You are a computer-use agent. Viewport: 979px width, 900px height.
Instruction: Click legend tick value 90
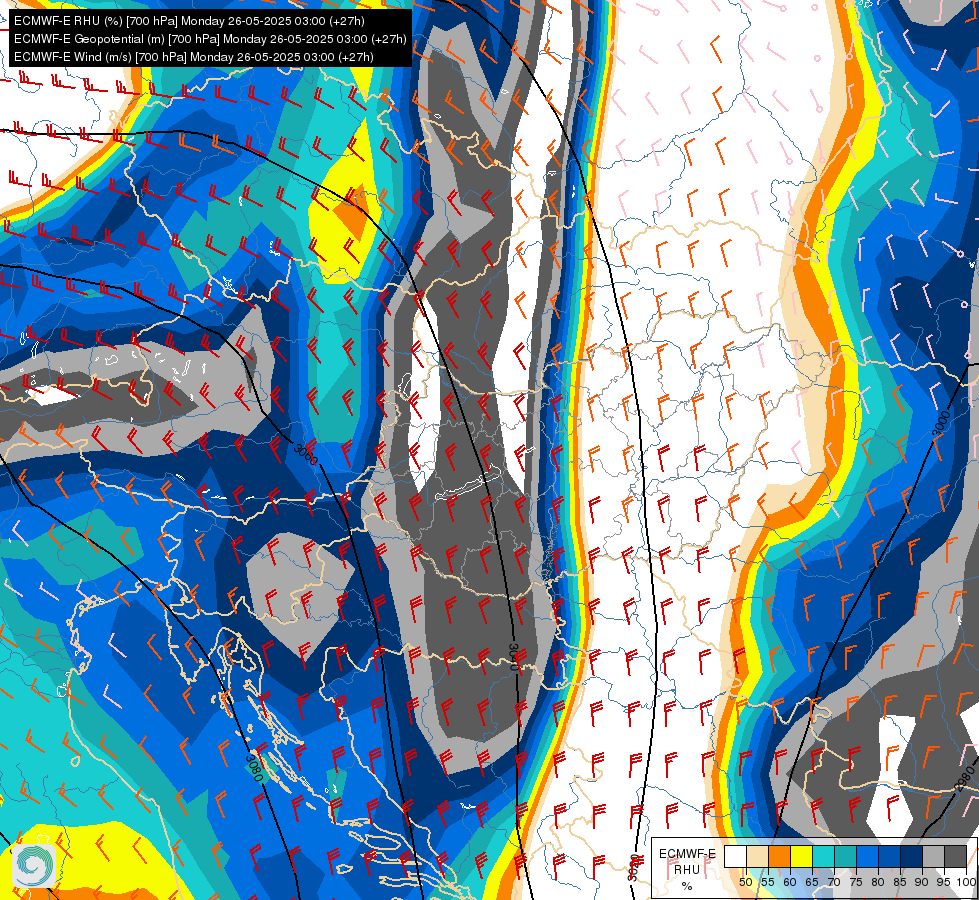coord(922,882)
